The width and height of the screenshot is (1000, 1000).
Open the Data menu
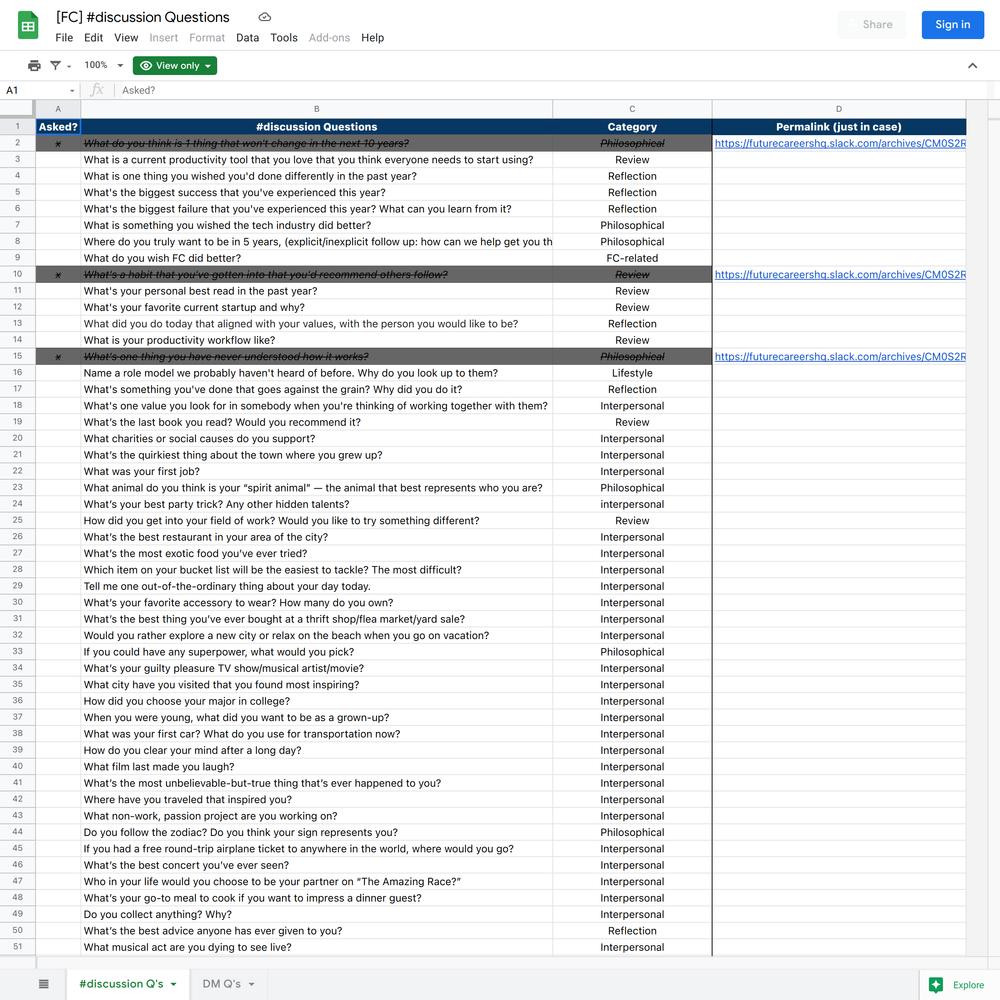point(247,38)
